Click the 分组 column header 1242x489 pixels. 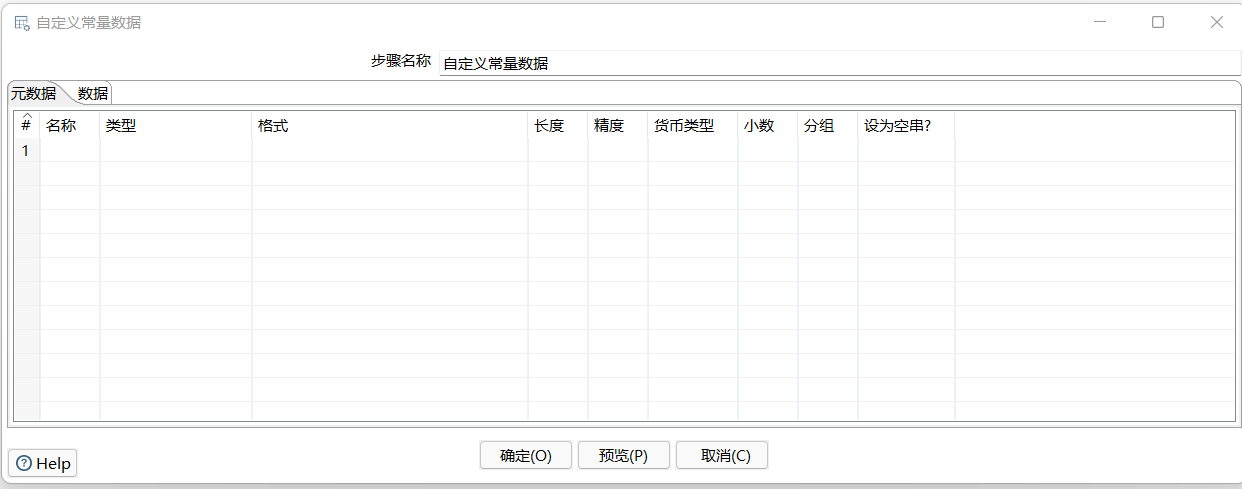[828, 126]
